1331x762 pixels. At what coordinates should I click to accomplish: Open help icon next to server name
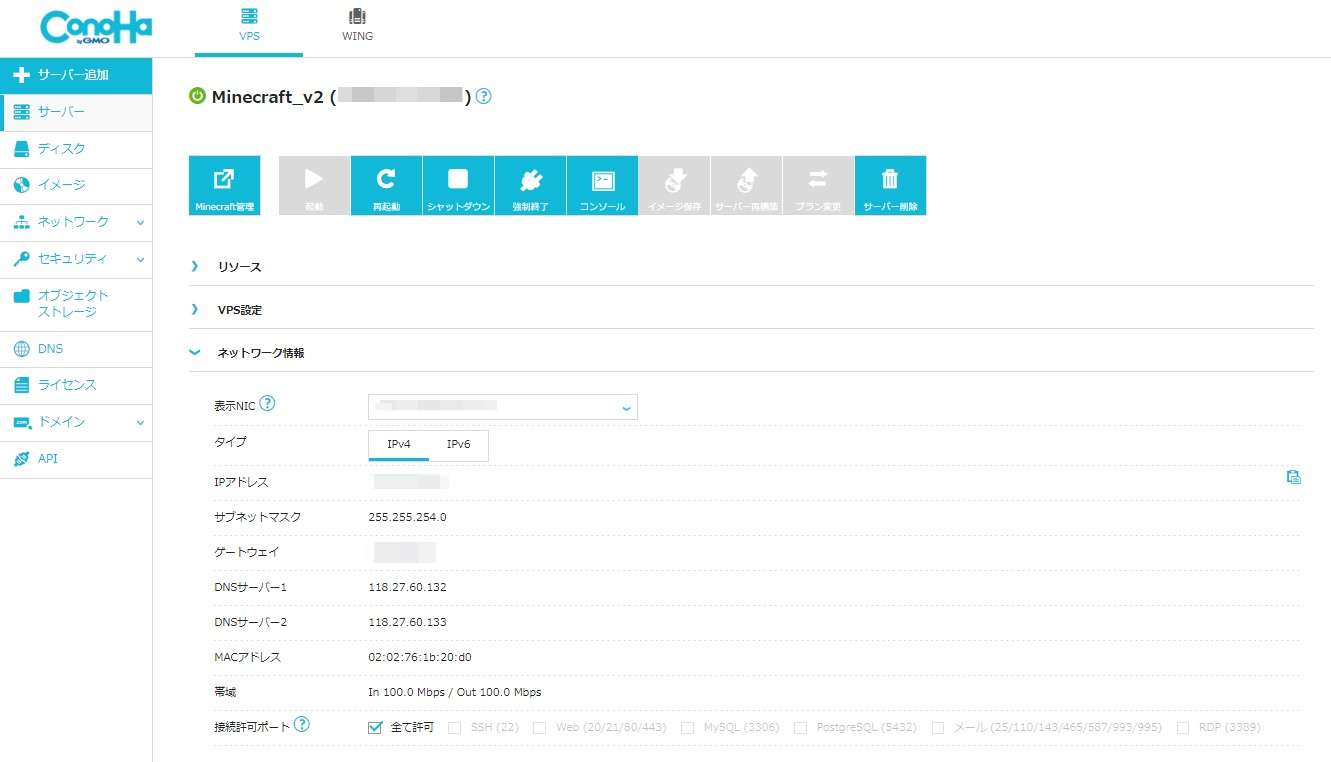click(x=484, y=96)
